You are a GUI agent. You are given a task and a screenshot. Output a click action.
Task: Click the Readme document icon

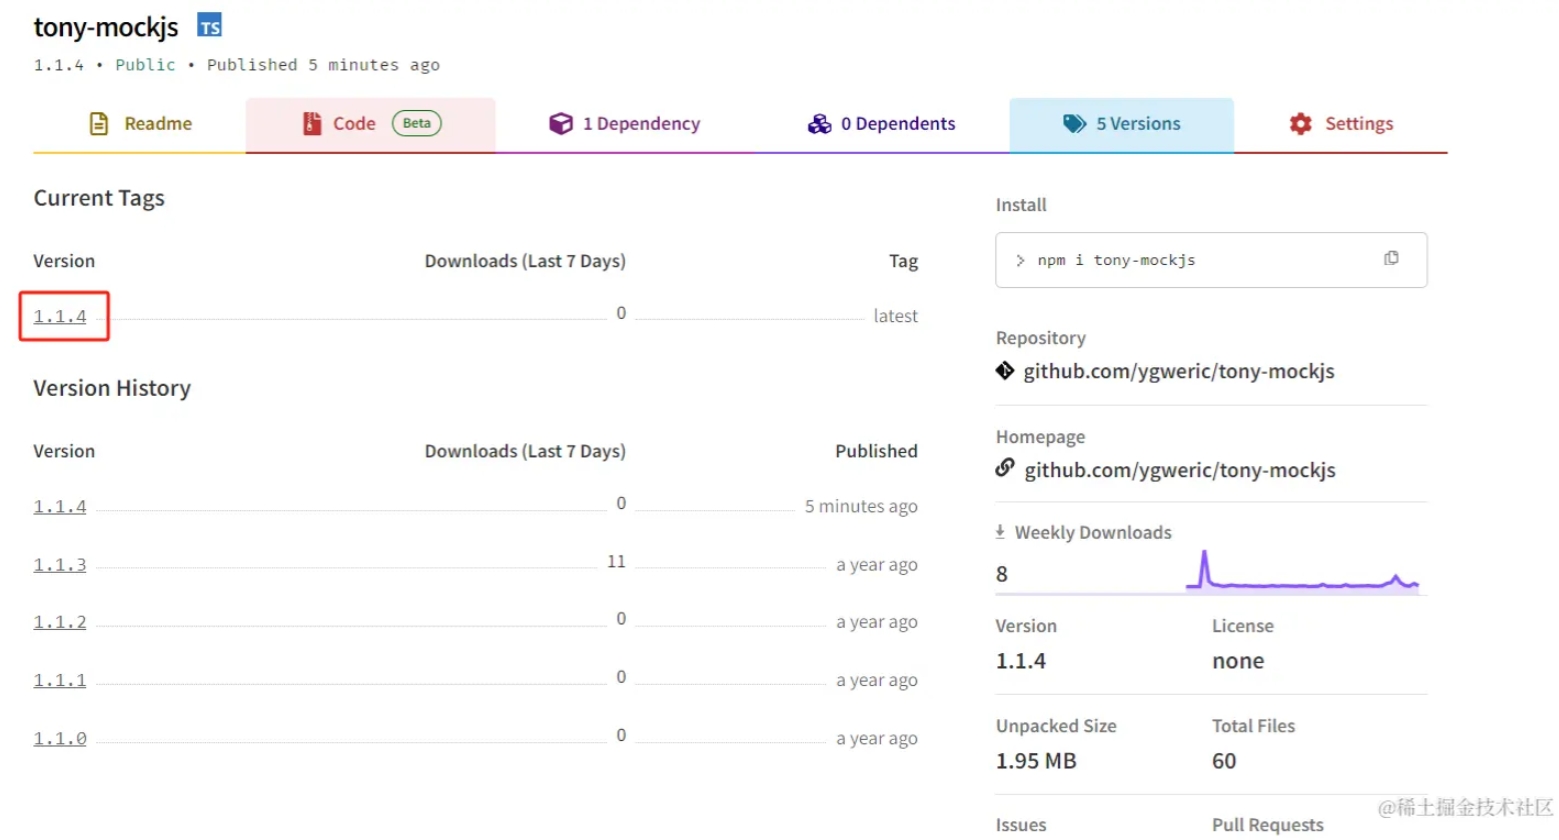point(99,124)
